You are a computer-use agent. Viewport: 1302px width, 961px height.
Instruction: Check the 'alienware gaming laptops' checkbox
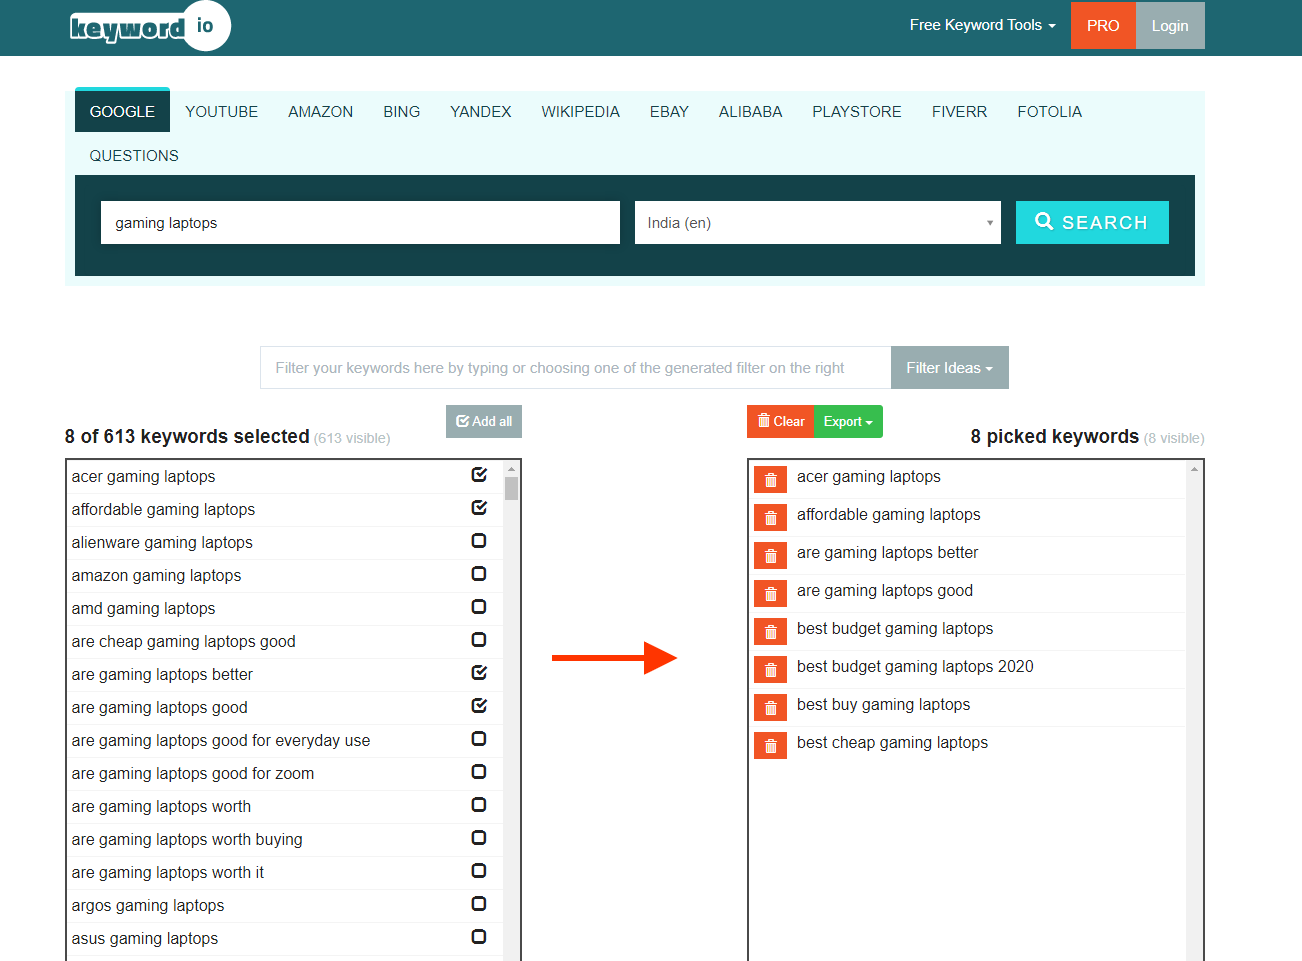479,541
